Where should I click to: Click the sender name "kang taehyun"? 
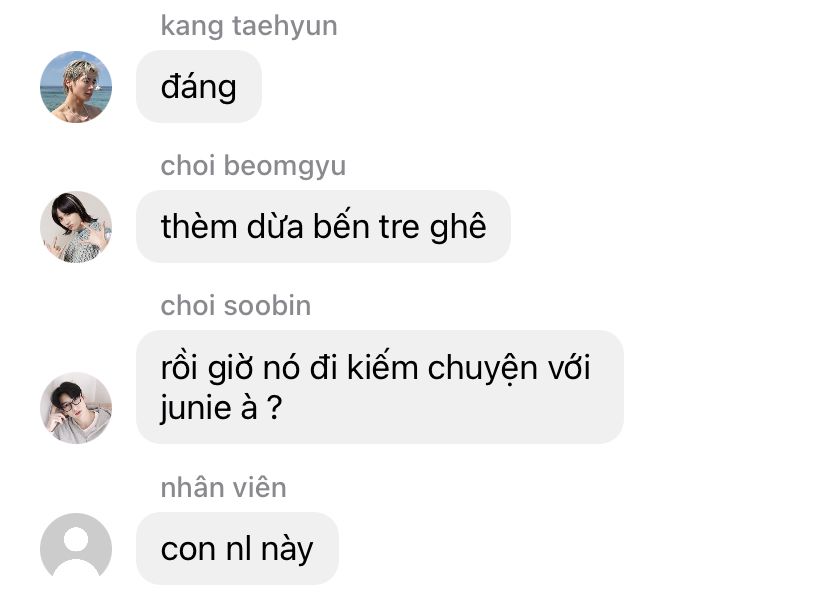tap(249, 26)
